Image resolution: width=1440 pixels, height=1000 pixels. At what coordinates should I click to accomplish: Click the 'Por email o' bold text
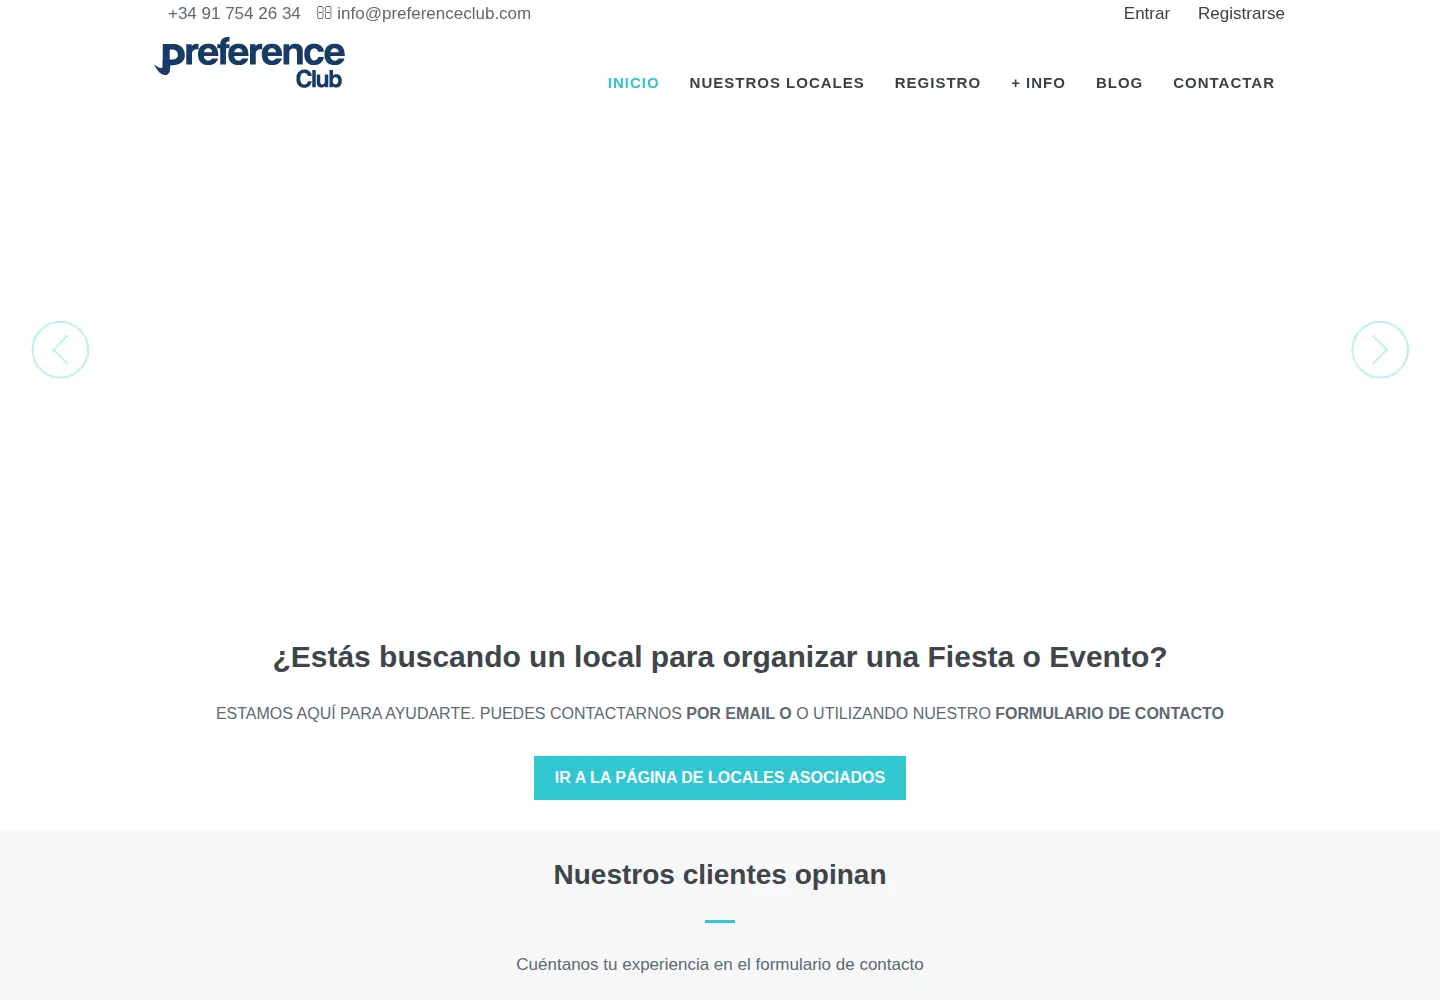[739, 713]
